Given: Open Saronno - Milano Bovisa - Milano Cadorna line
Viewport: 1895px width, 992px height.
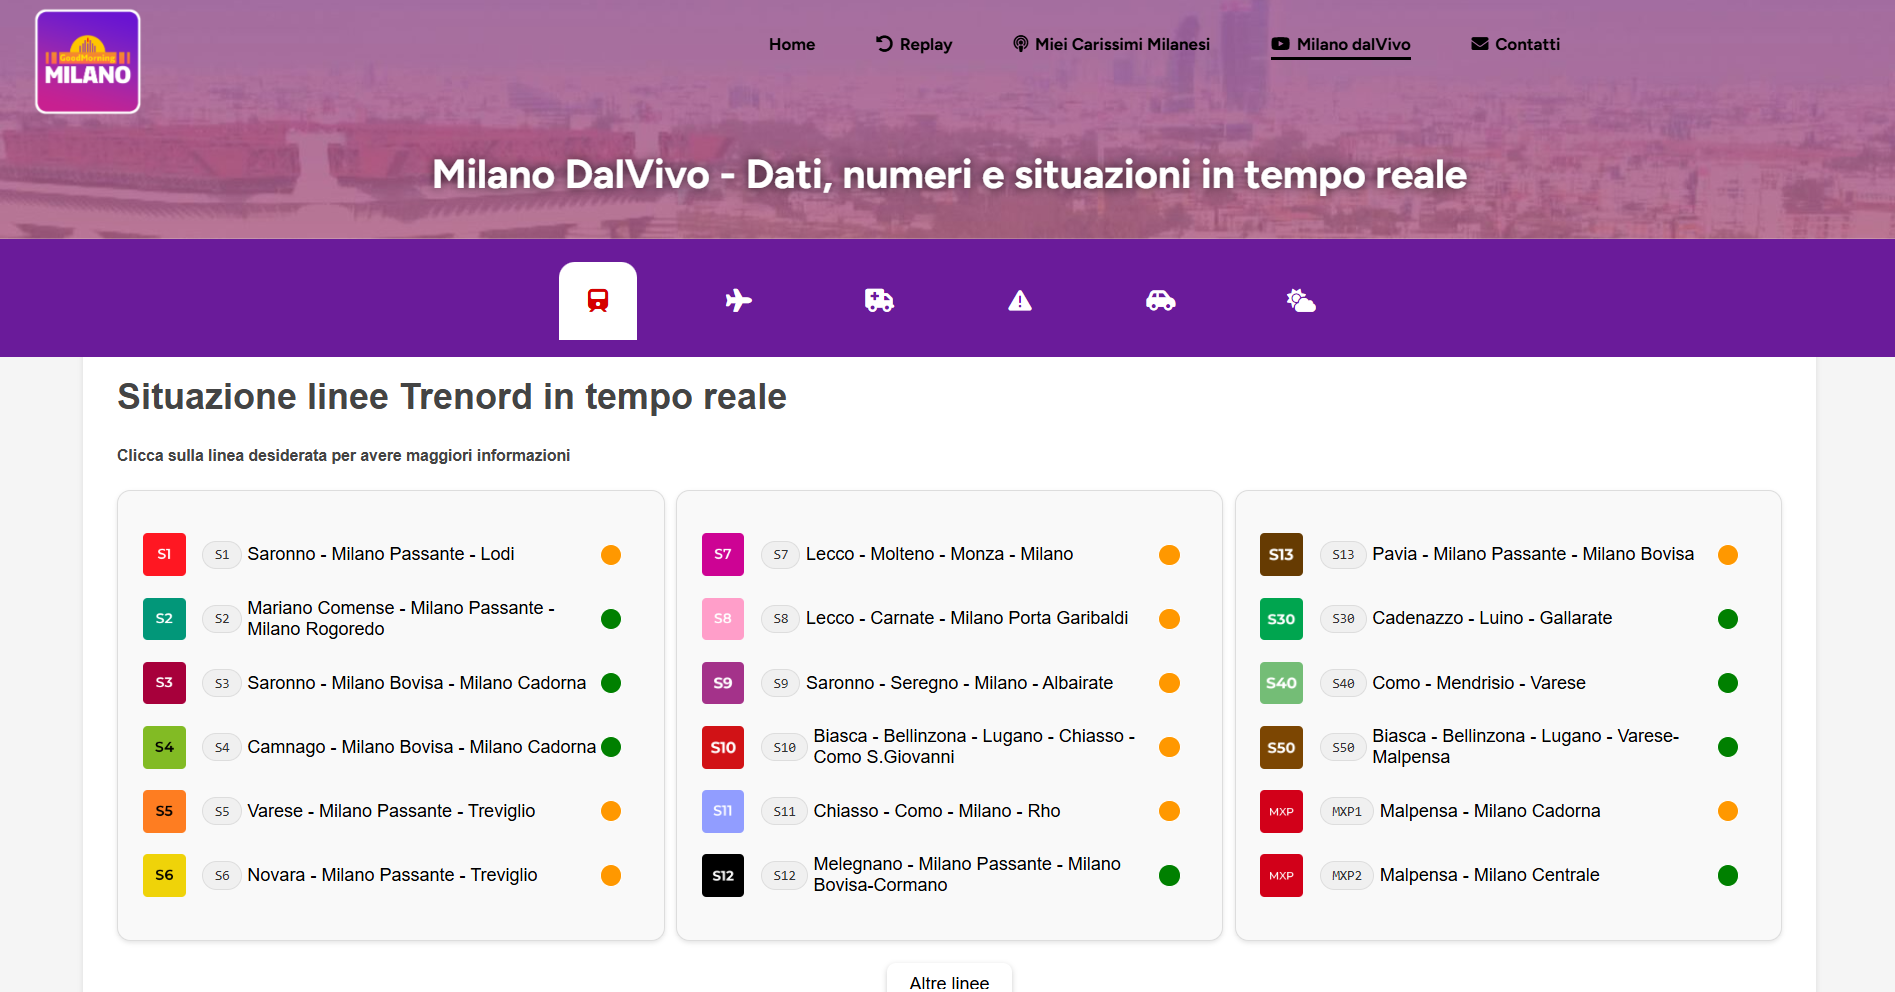Looking at the screenshot, I should 416,683.
